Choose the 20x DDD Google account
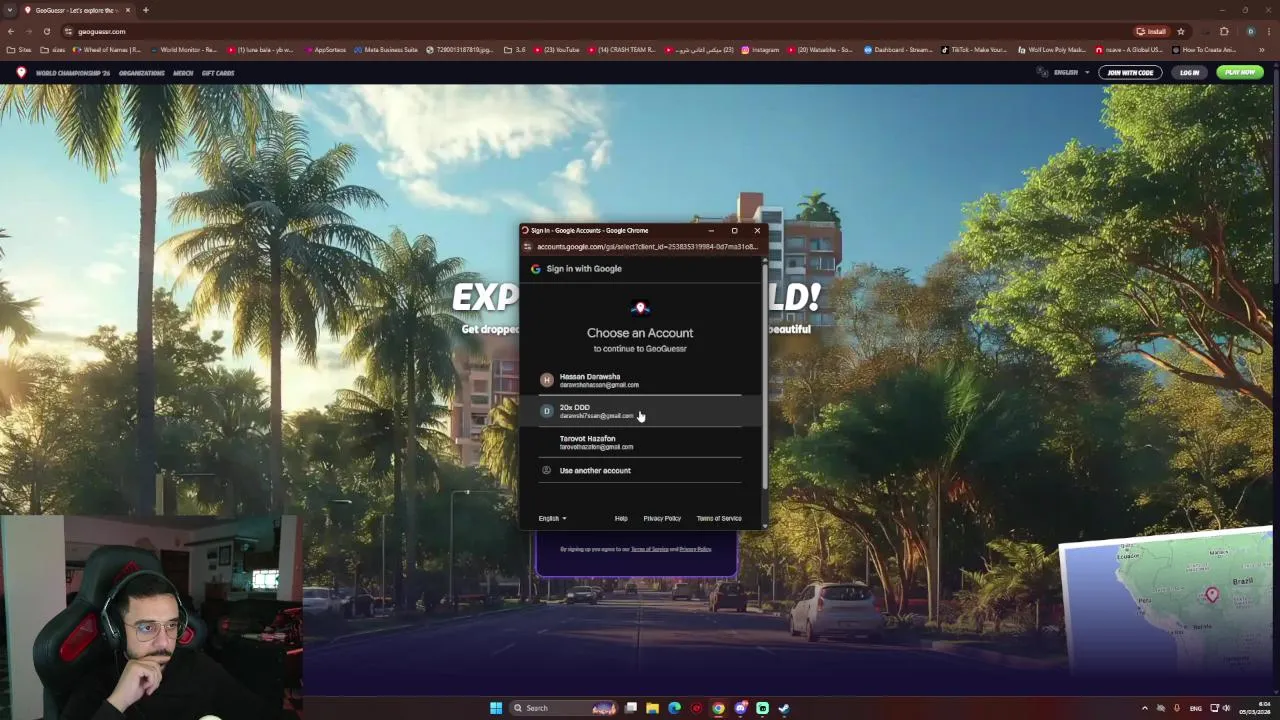Viewport: 1280px width, 720px height. coord(640,411)
